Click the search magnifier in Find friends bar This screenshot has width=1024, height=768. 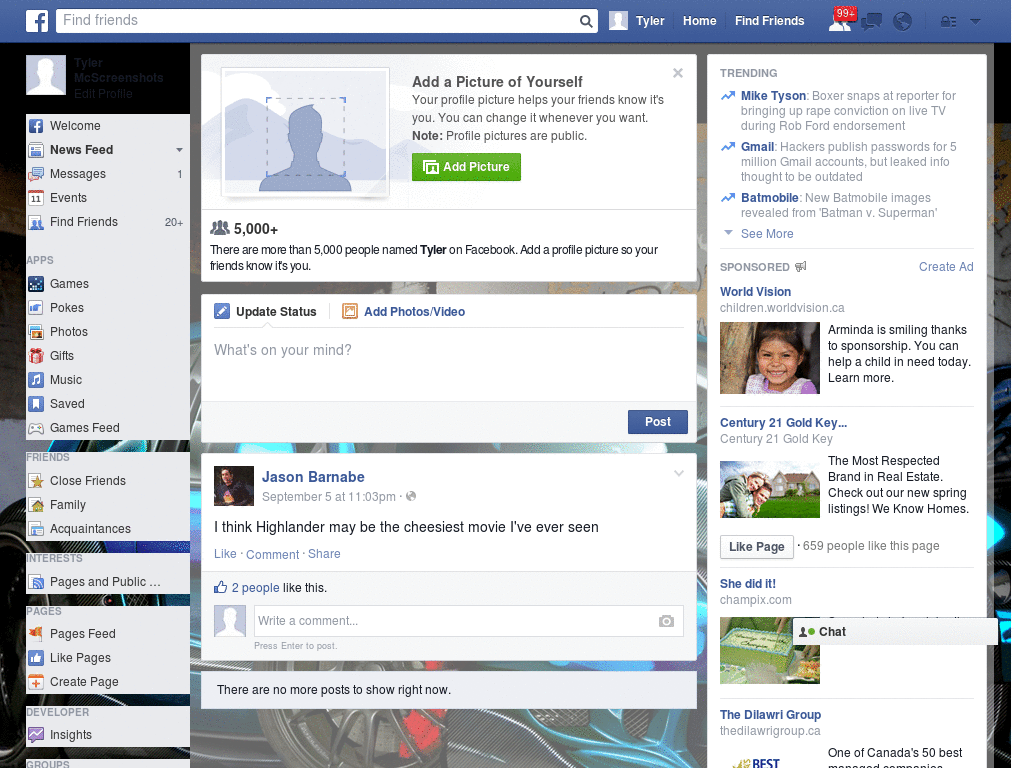586,20
